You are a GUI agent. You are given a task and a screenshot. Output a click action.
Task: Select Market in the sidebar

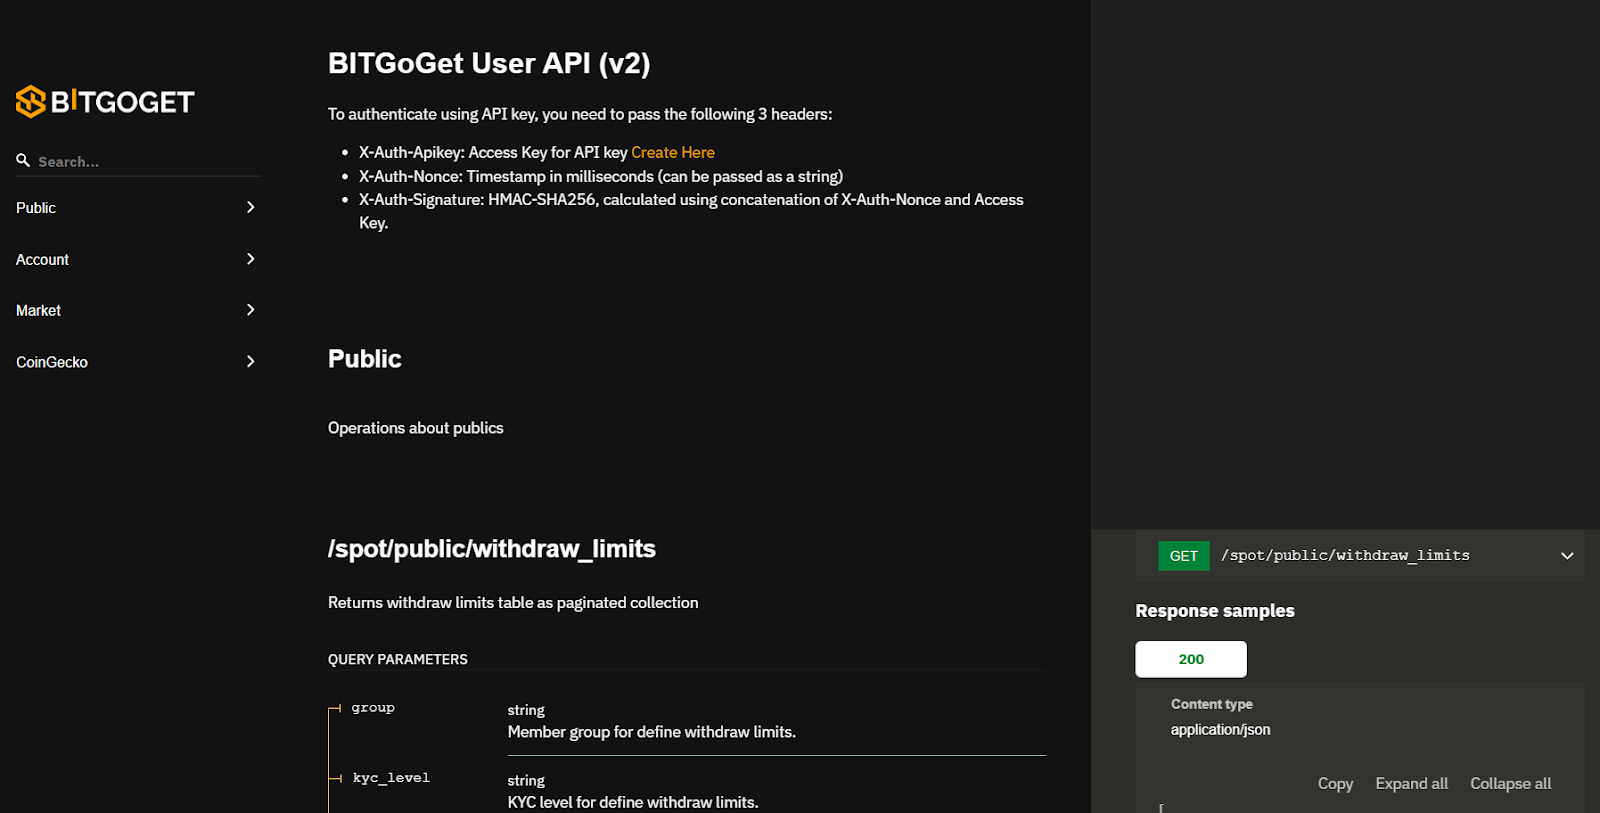[38, 311]
